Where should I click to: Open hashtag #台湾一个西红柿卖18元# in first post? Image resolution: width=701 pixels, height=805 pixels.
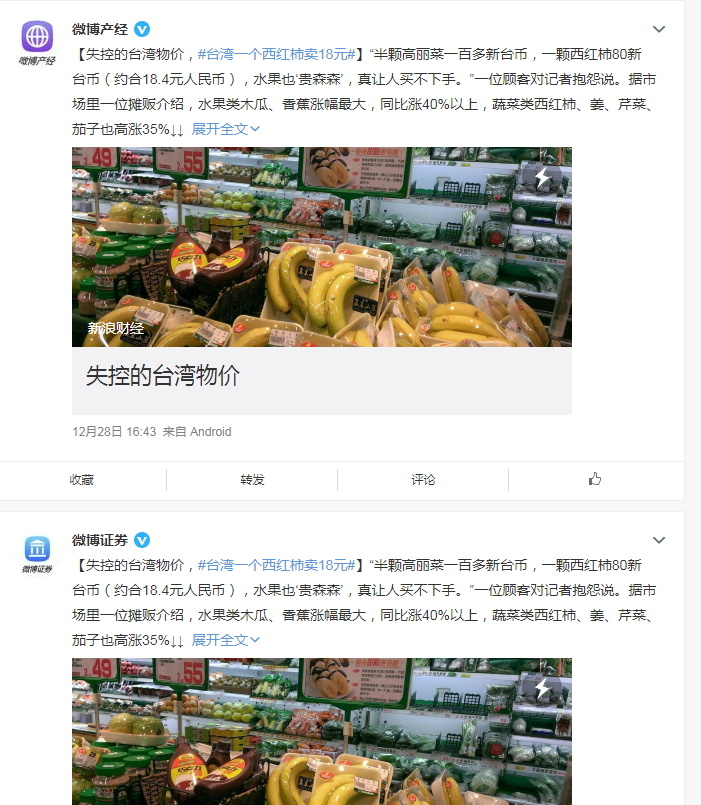tap(276, 54)
